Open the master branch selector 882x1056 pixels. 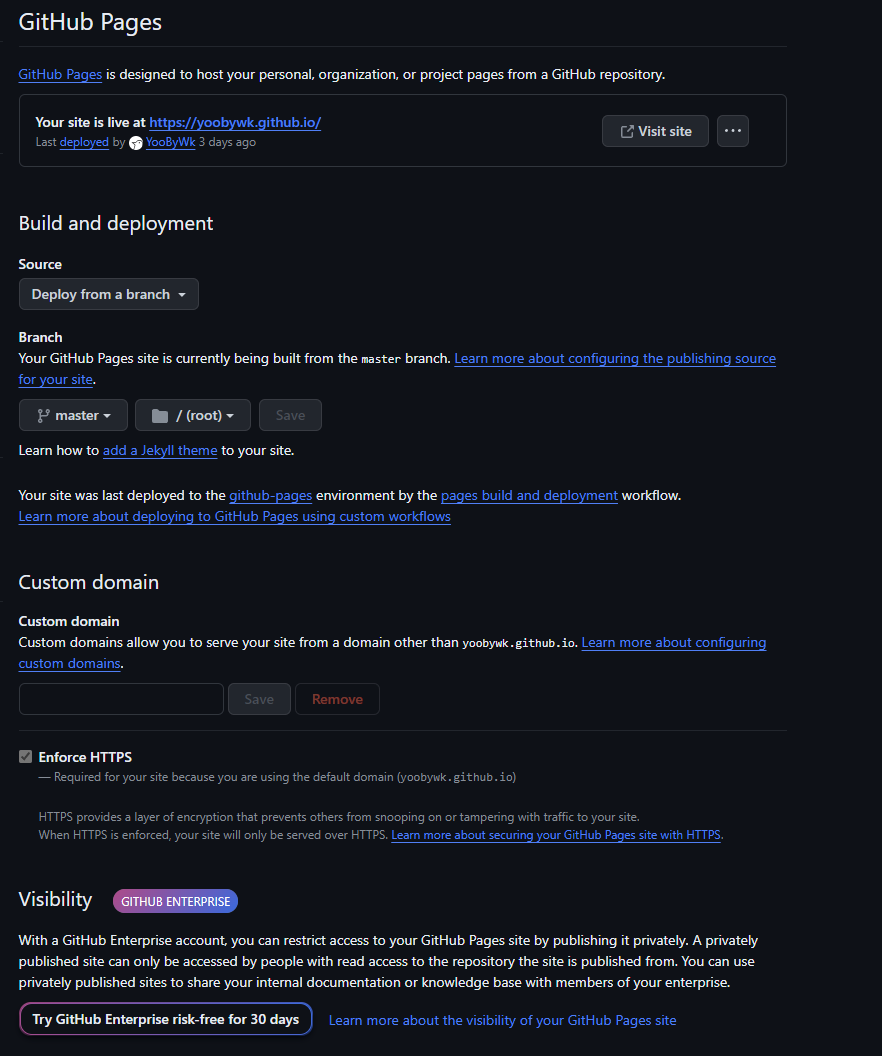(x=73, y=416)
